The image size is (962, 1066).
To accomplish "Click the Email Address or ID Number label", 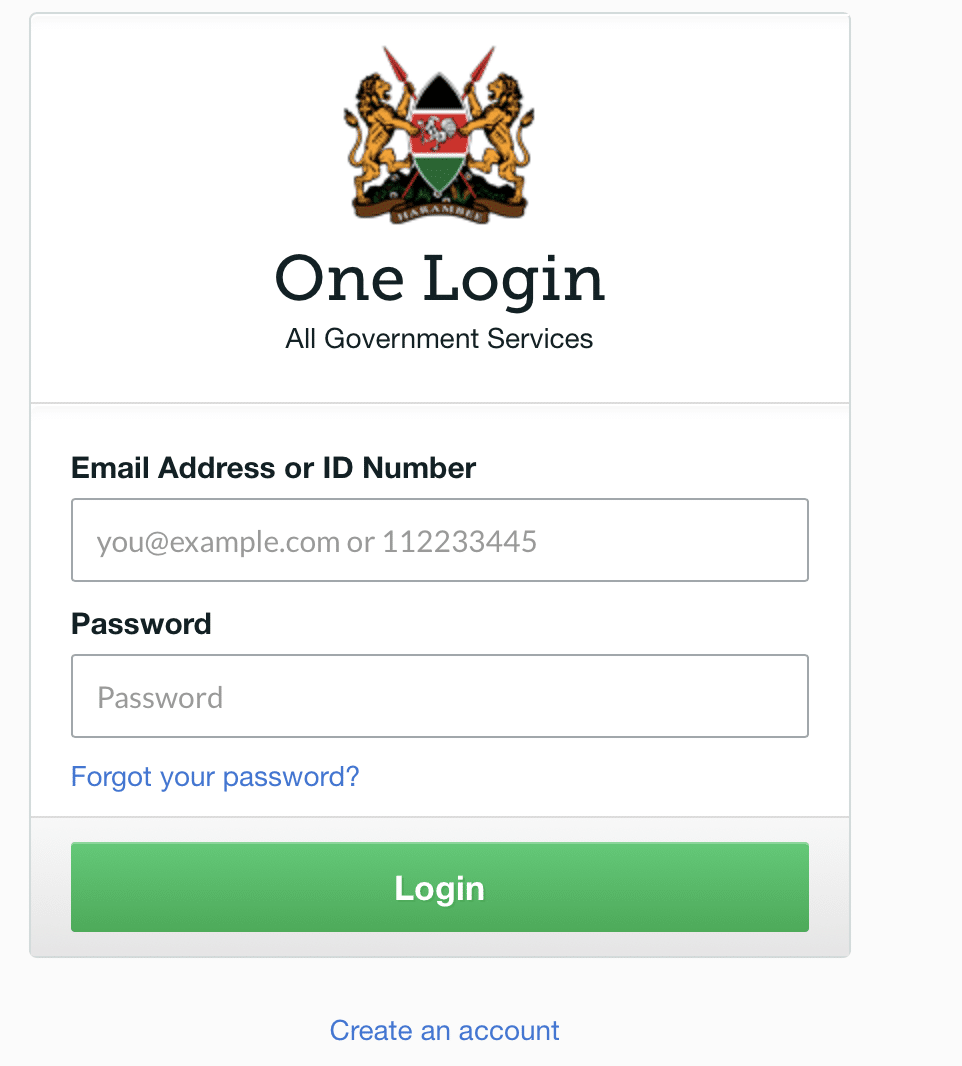I will point(273,468).
